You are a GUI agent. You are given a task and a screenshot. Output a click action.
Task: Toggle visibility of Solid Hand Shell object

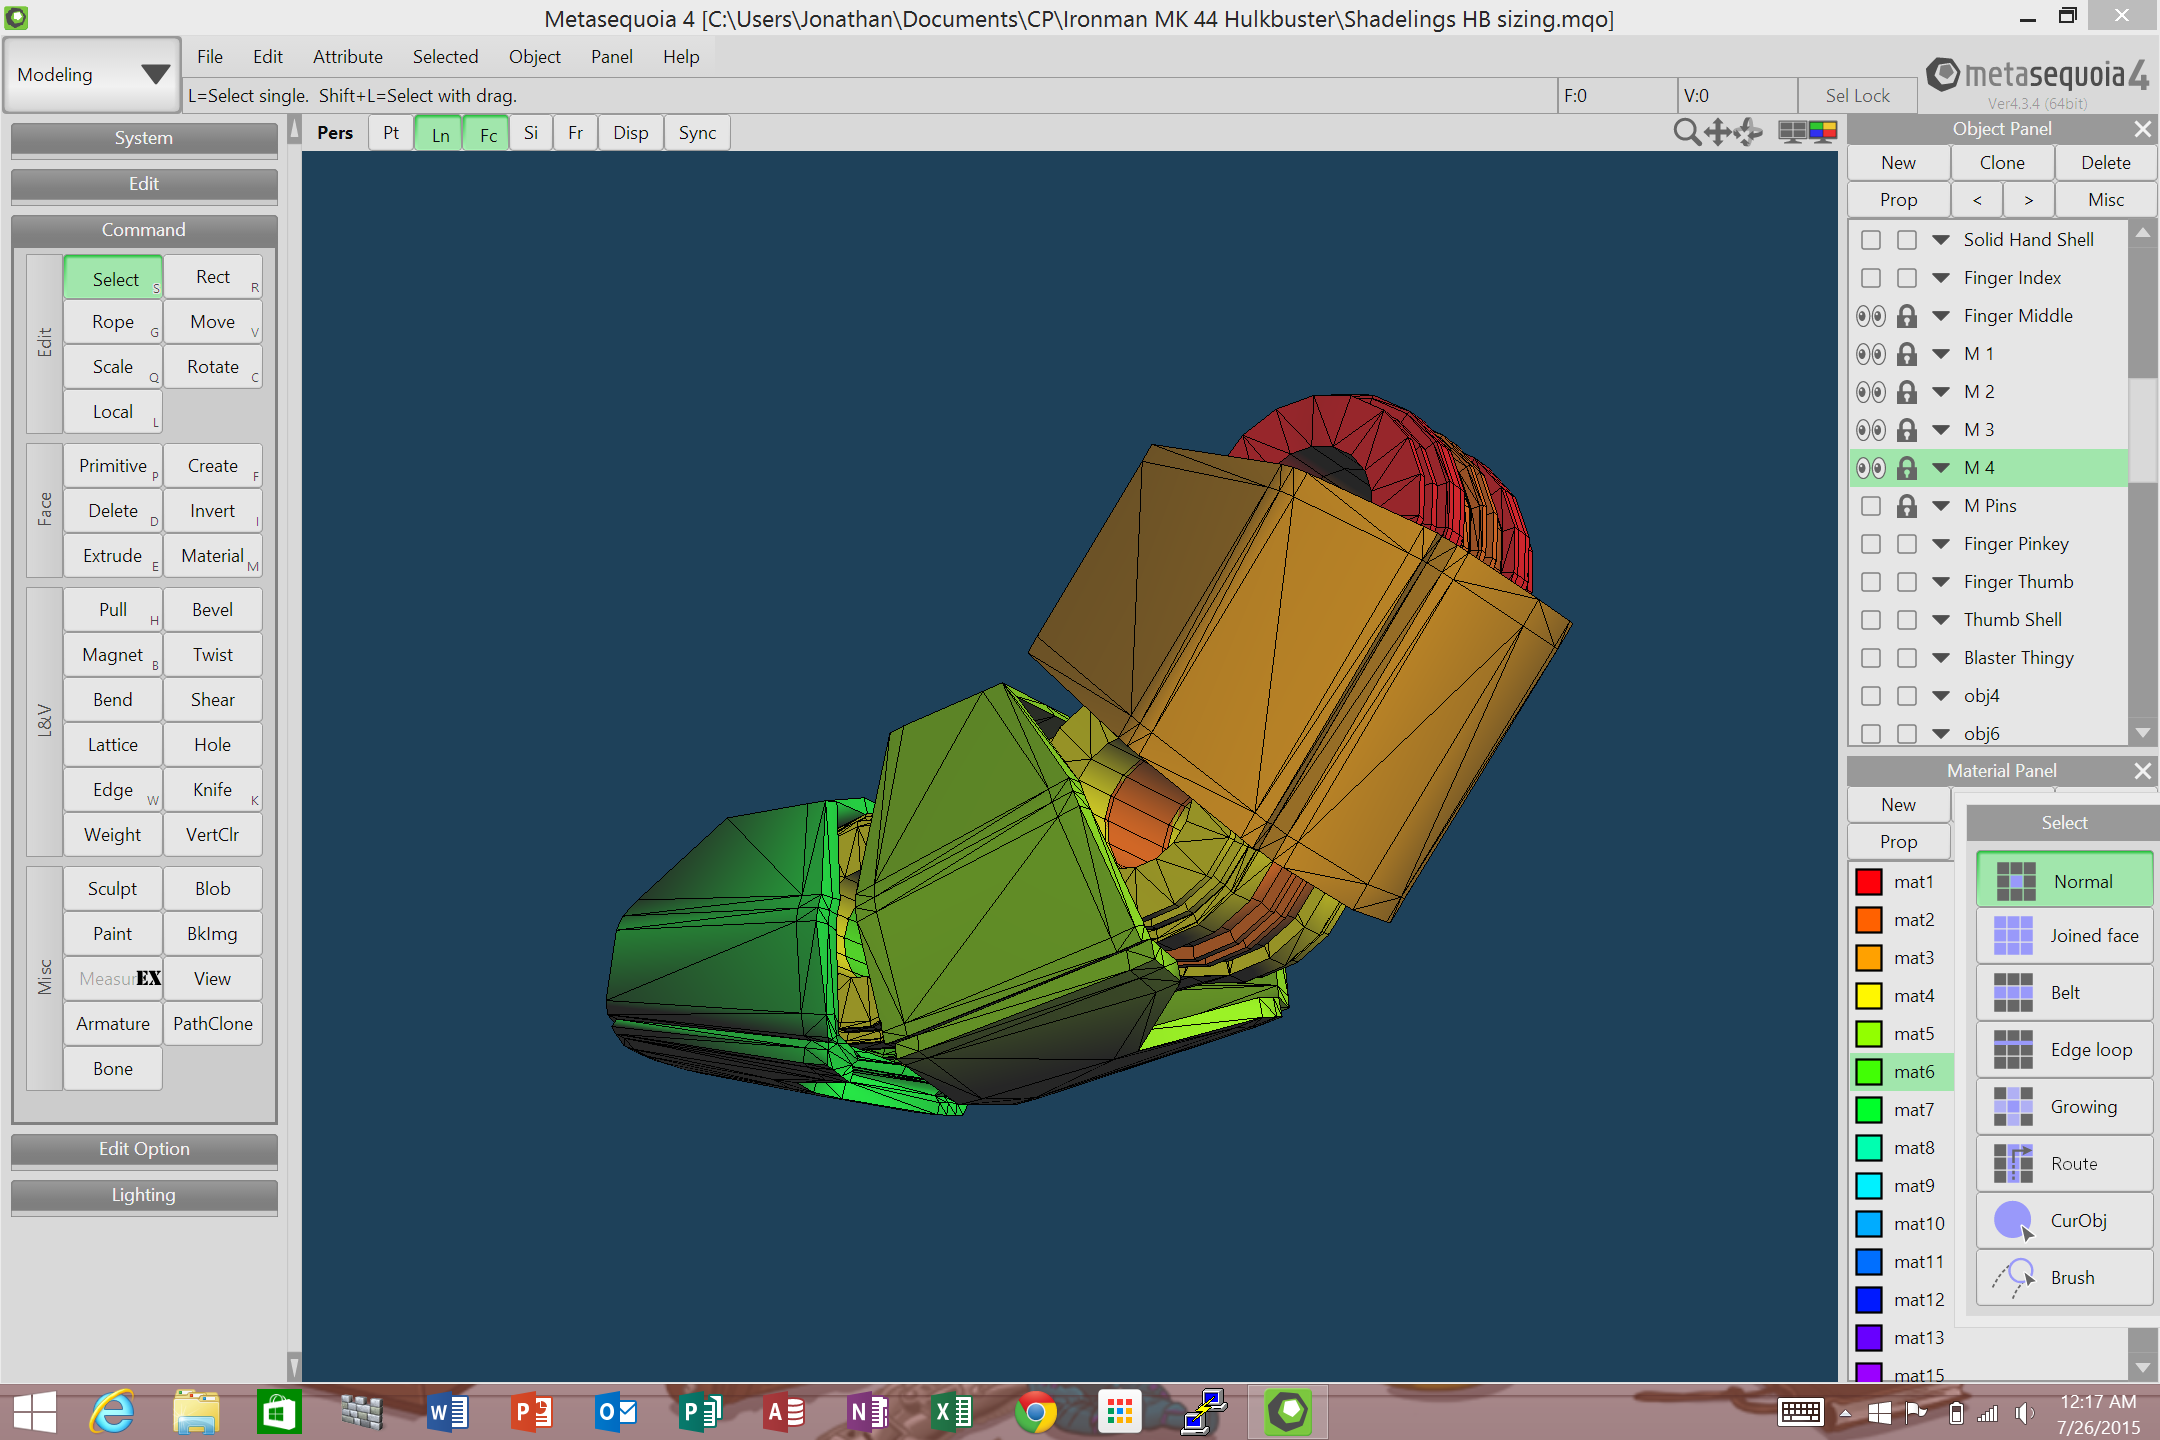pos(1871,240)
